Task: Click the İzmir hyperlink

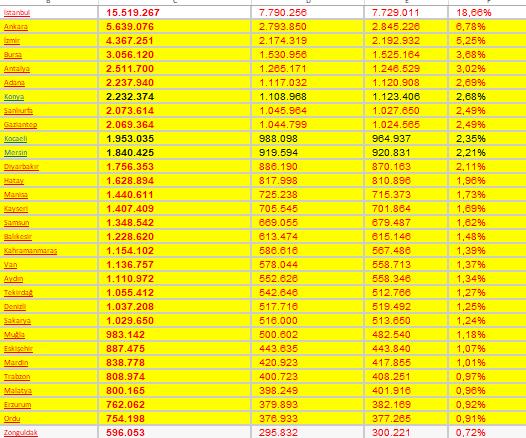Action: click(x=12, y=41)
